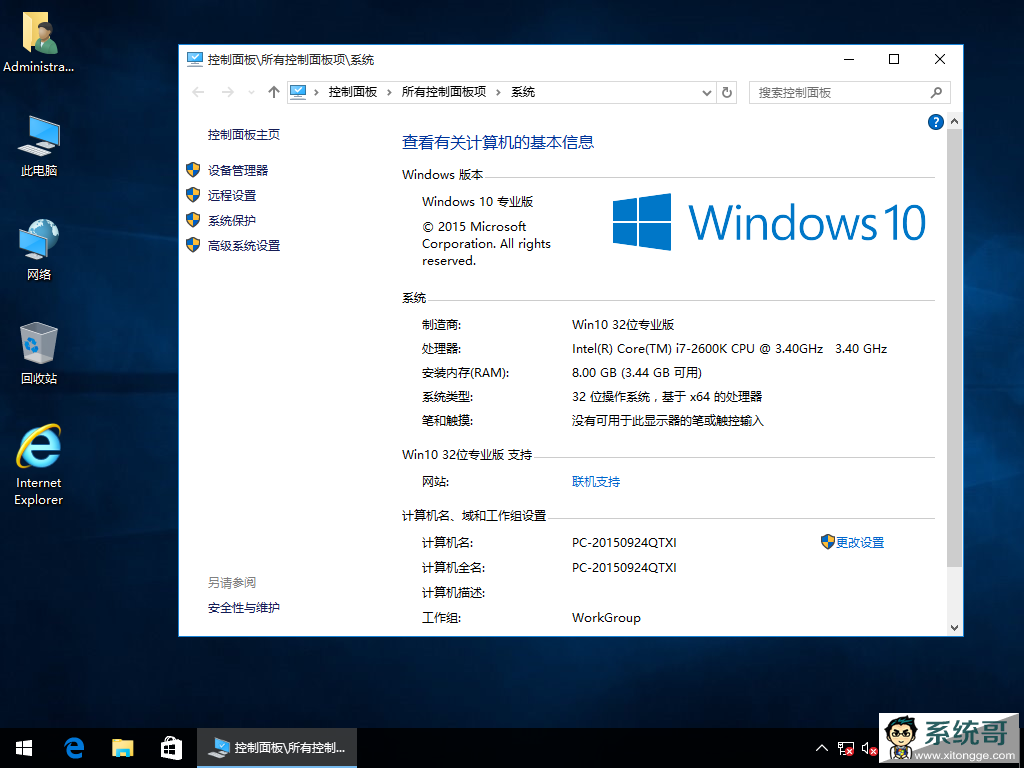Open the 网络 desktop icon
Image resolution: width=1024 pixels, height=768 pixels.
point(39,250)
